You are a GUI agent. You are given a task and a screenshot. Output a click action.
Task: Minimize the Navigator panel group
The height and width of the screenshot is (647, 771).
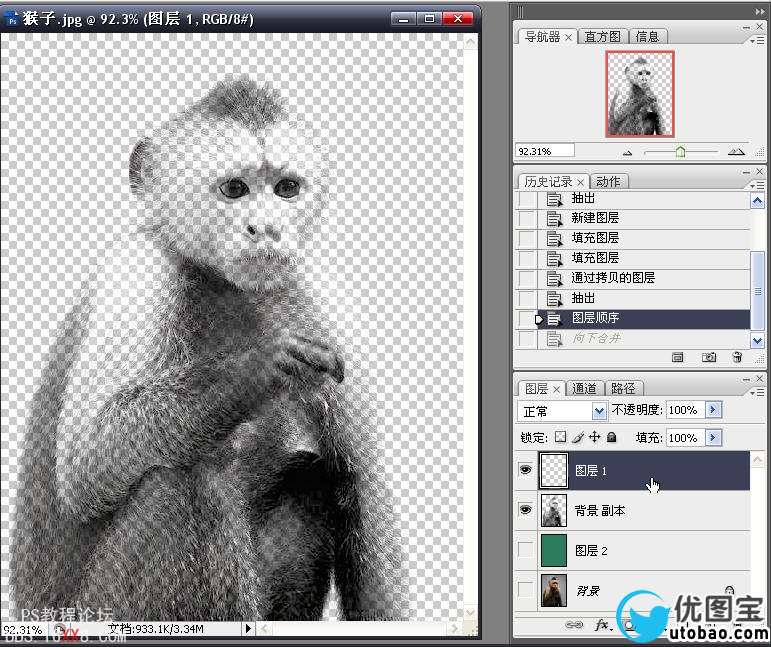tap(746, 28)
